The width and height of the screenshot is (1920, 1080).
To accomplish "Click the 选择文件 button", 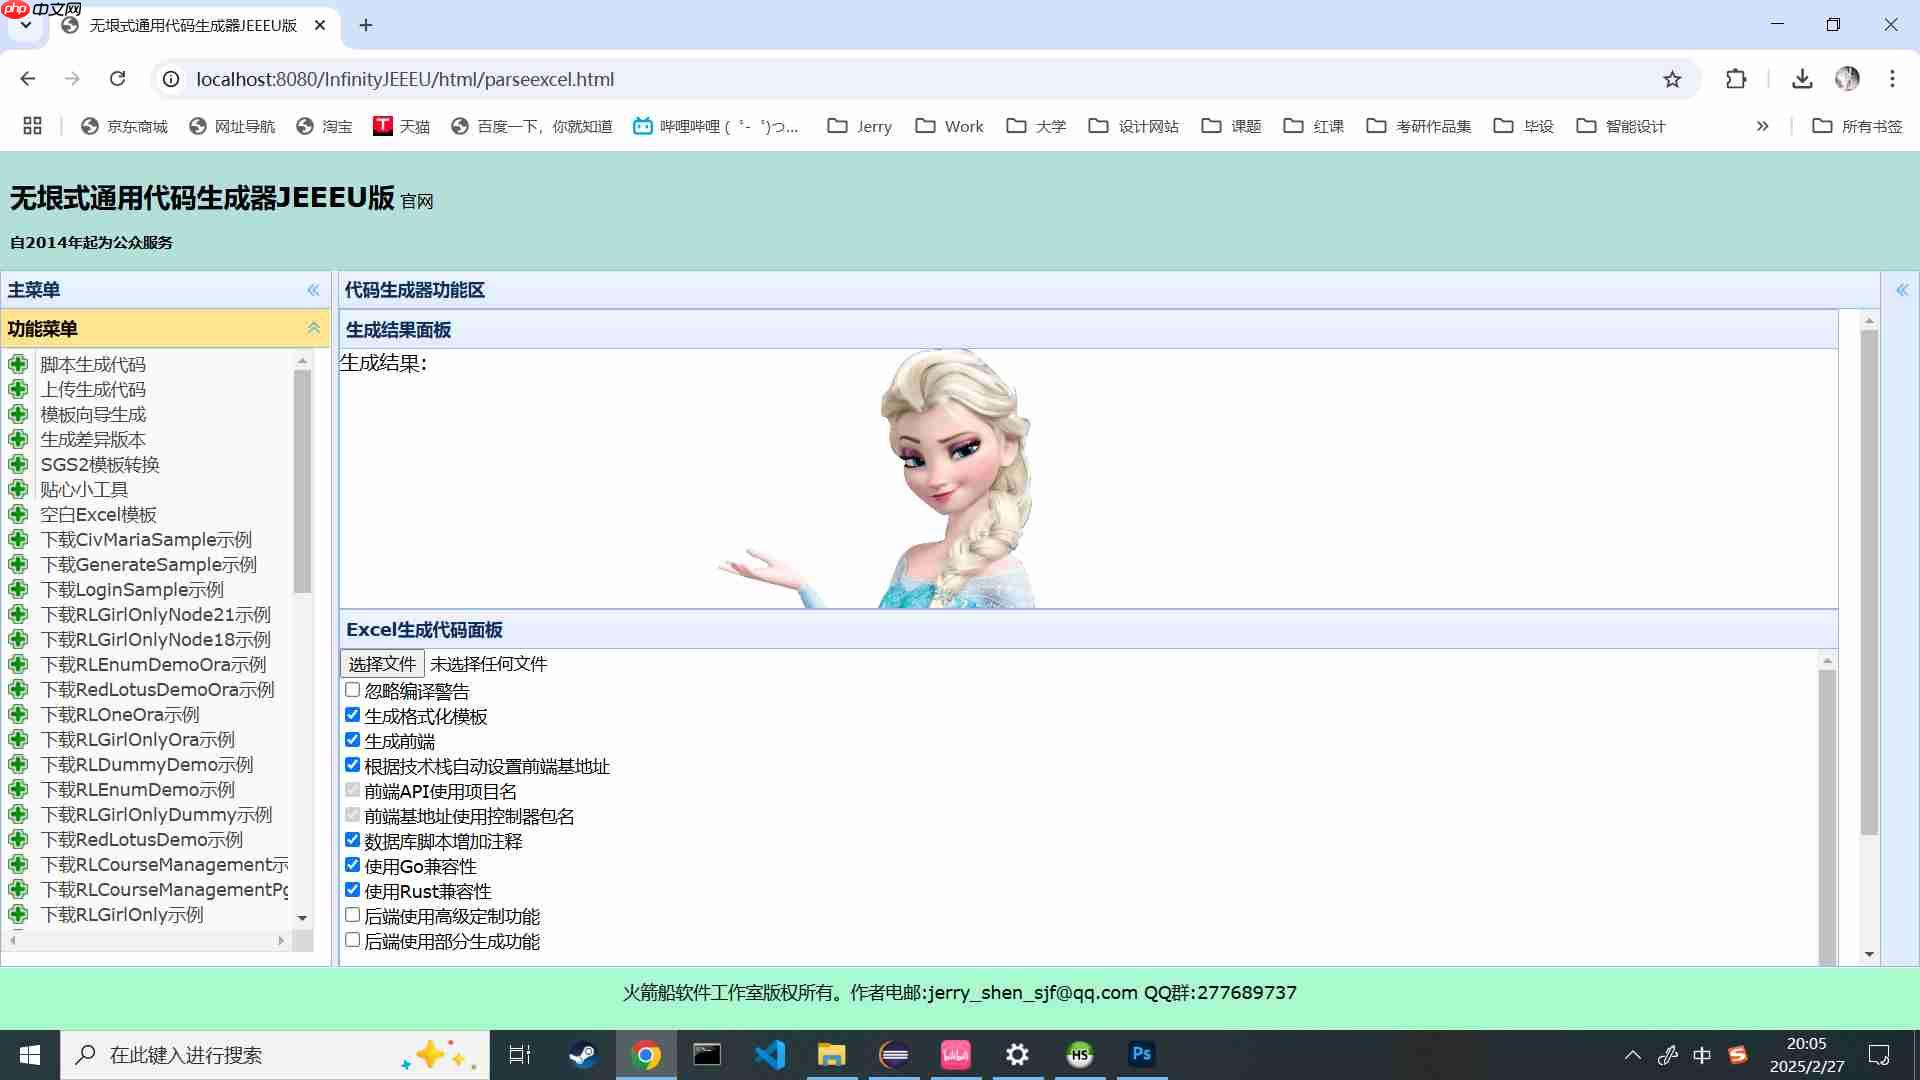I will pos(381,663).
